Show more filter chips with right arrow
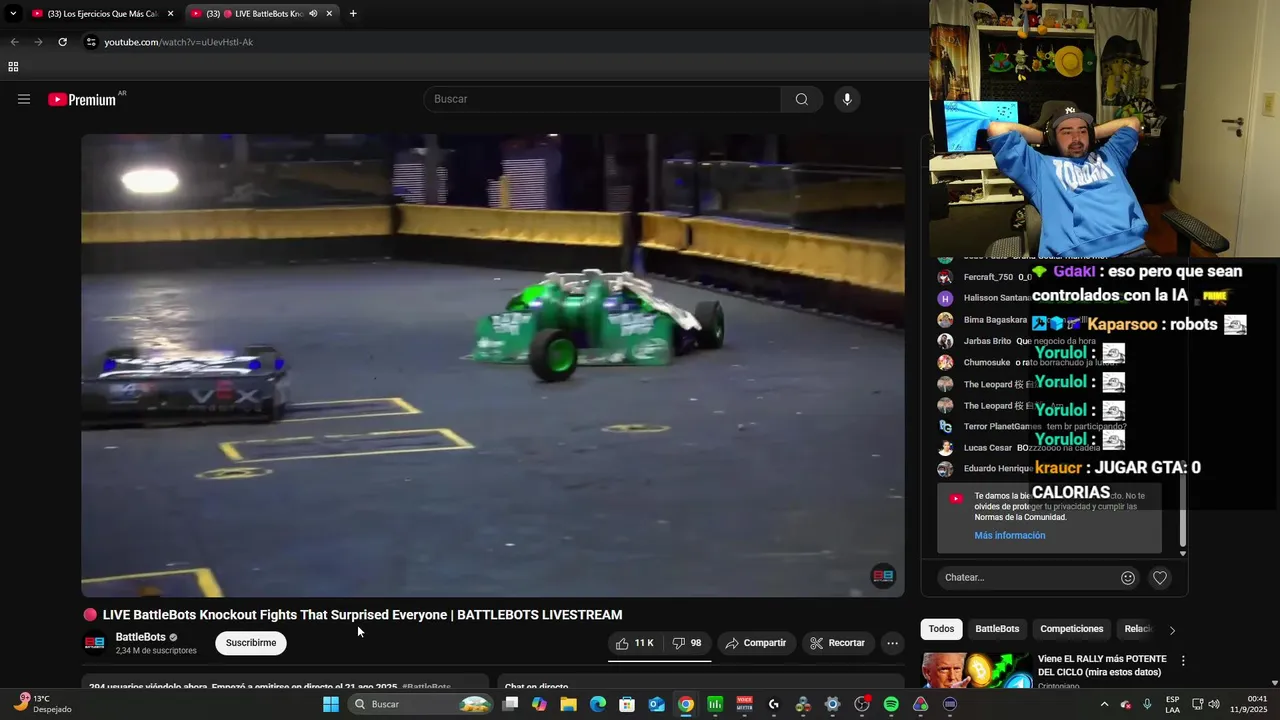The image size is (1280, 720). (1172, 630)
